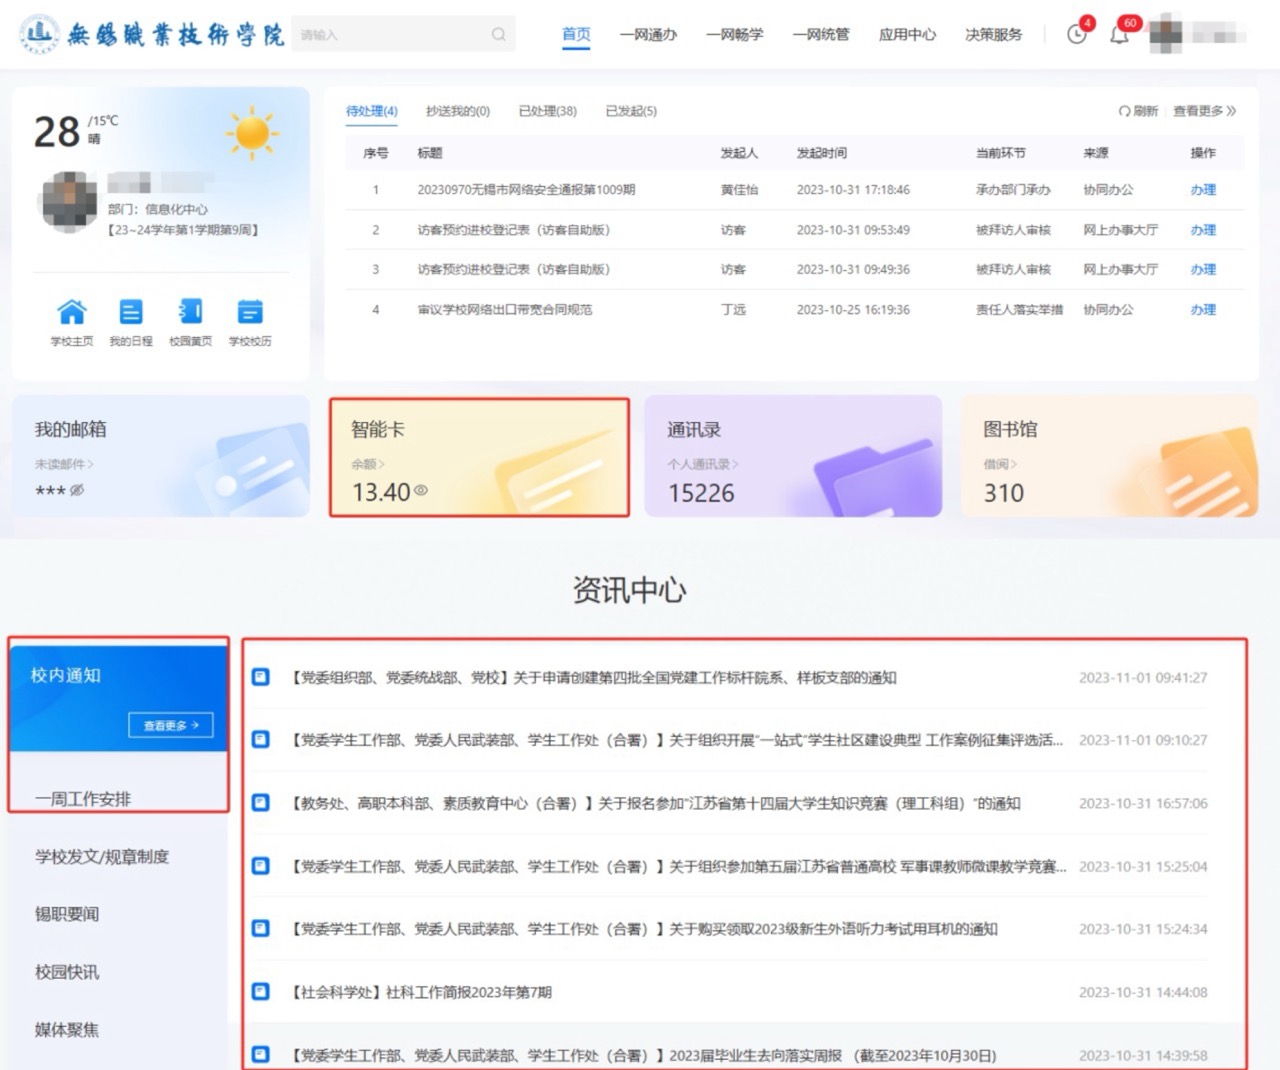This screenshot has width=1280, height=1070.
Task: Open the notification bell icon
Action: click(x=1119, y=36)
